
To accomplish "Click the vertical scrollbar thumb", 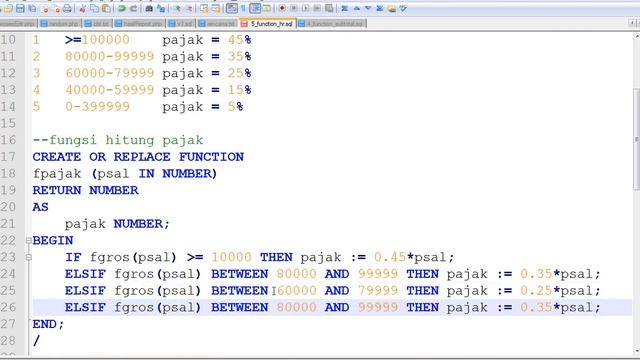I will (x=636, y=139).
